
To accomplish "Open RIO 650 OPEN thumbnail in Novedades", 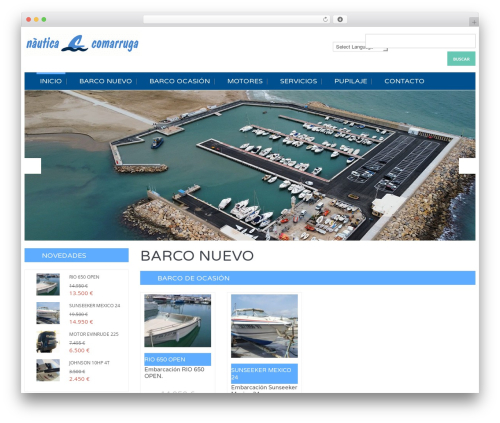I will click(x=48, y=284).
